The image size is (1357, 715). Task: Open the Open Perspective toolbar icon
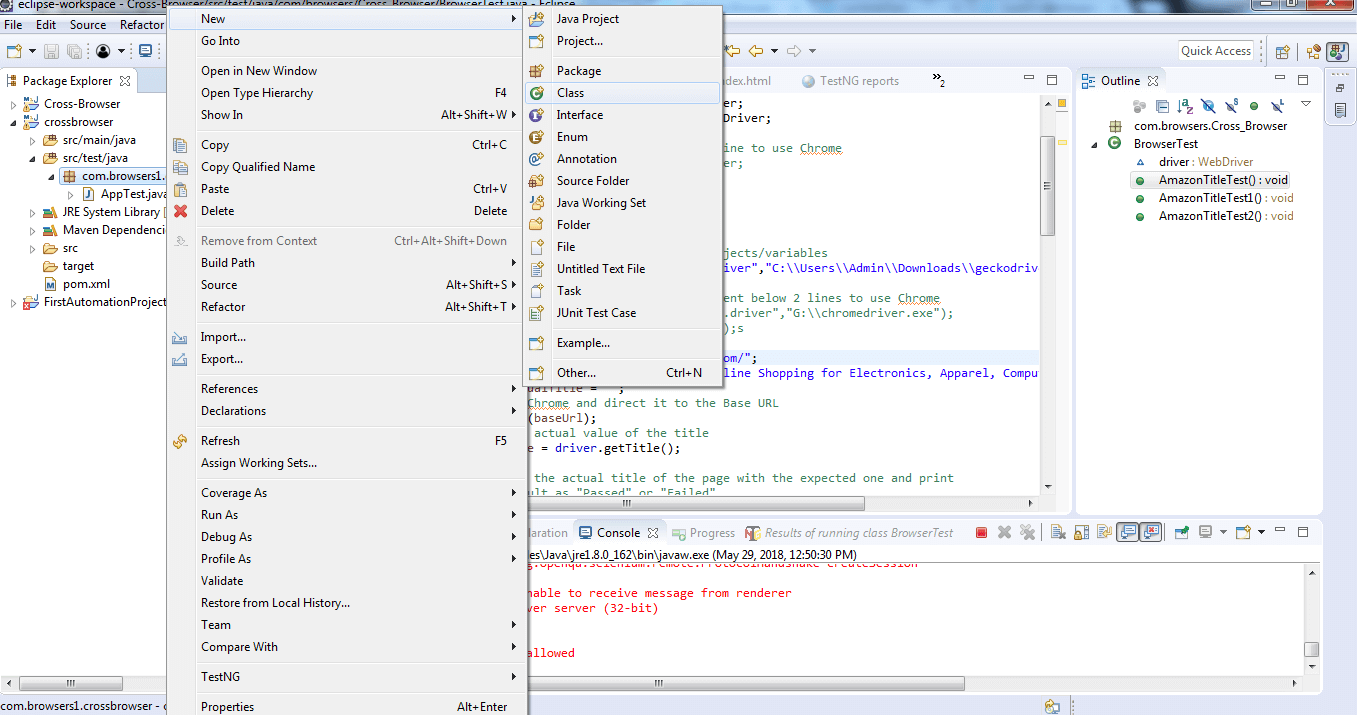tap(1282, 51)
